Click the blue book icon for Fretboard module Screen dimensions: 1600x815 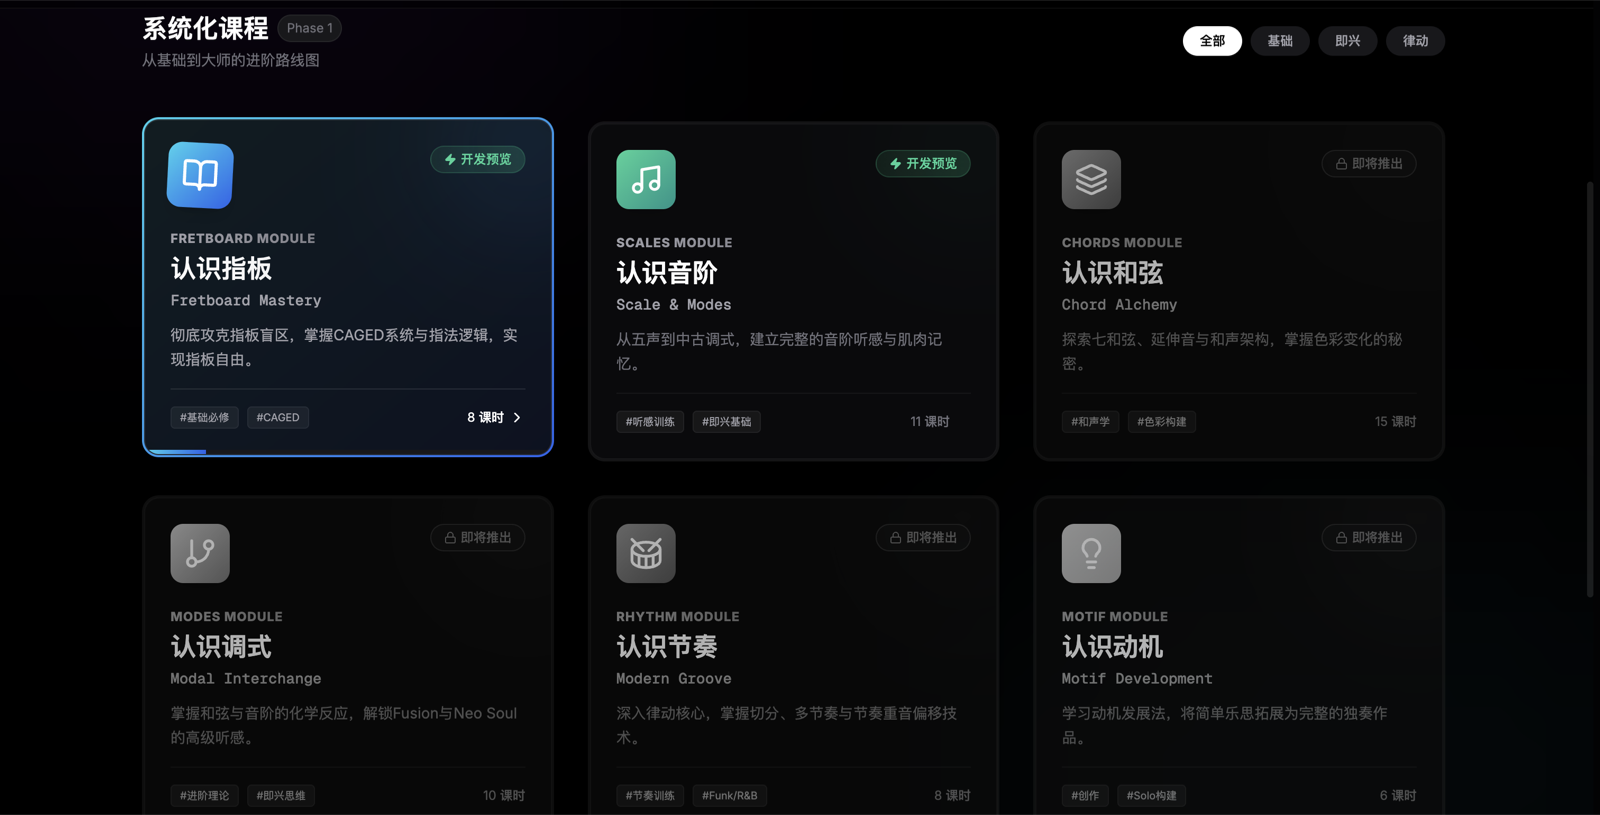(x=200, y=175)
